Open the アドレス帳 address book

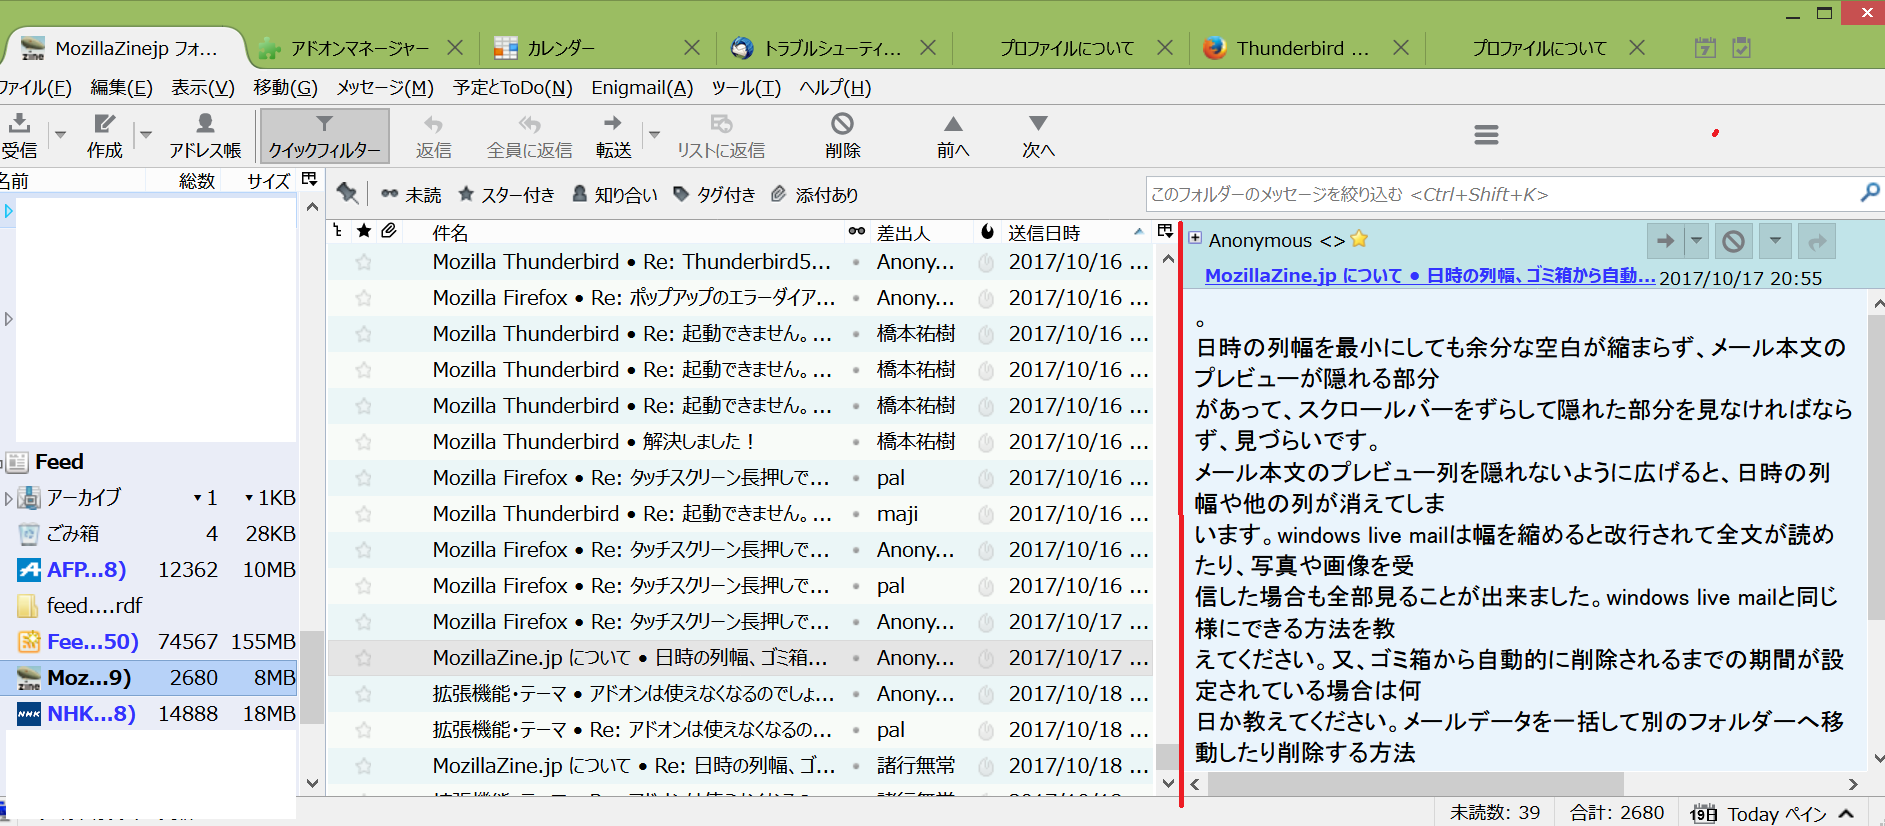pyautogui.click(x=205, y=135)
